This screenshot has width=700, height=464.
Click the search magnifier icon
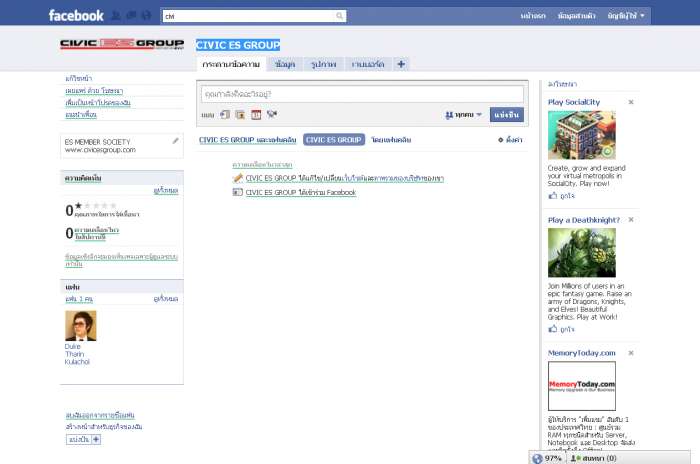tap(340, 16)
